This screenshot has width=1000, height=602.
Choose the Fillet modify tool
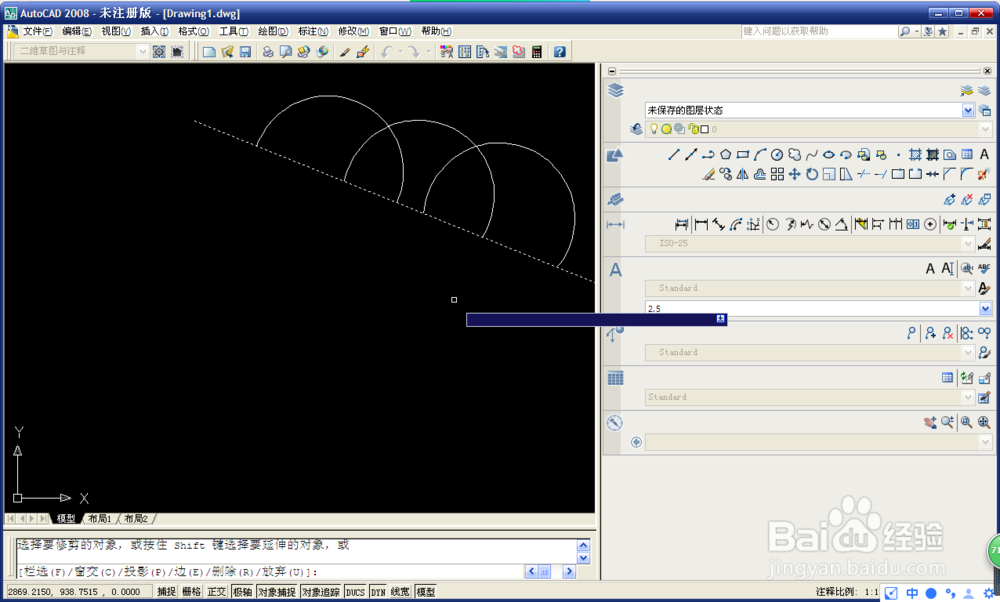click(x=967, y=174)
